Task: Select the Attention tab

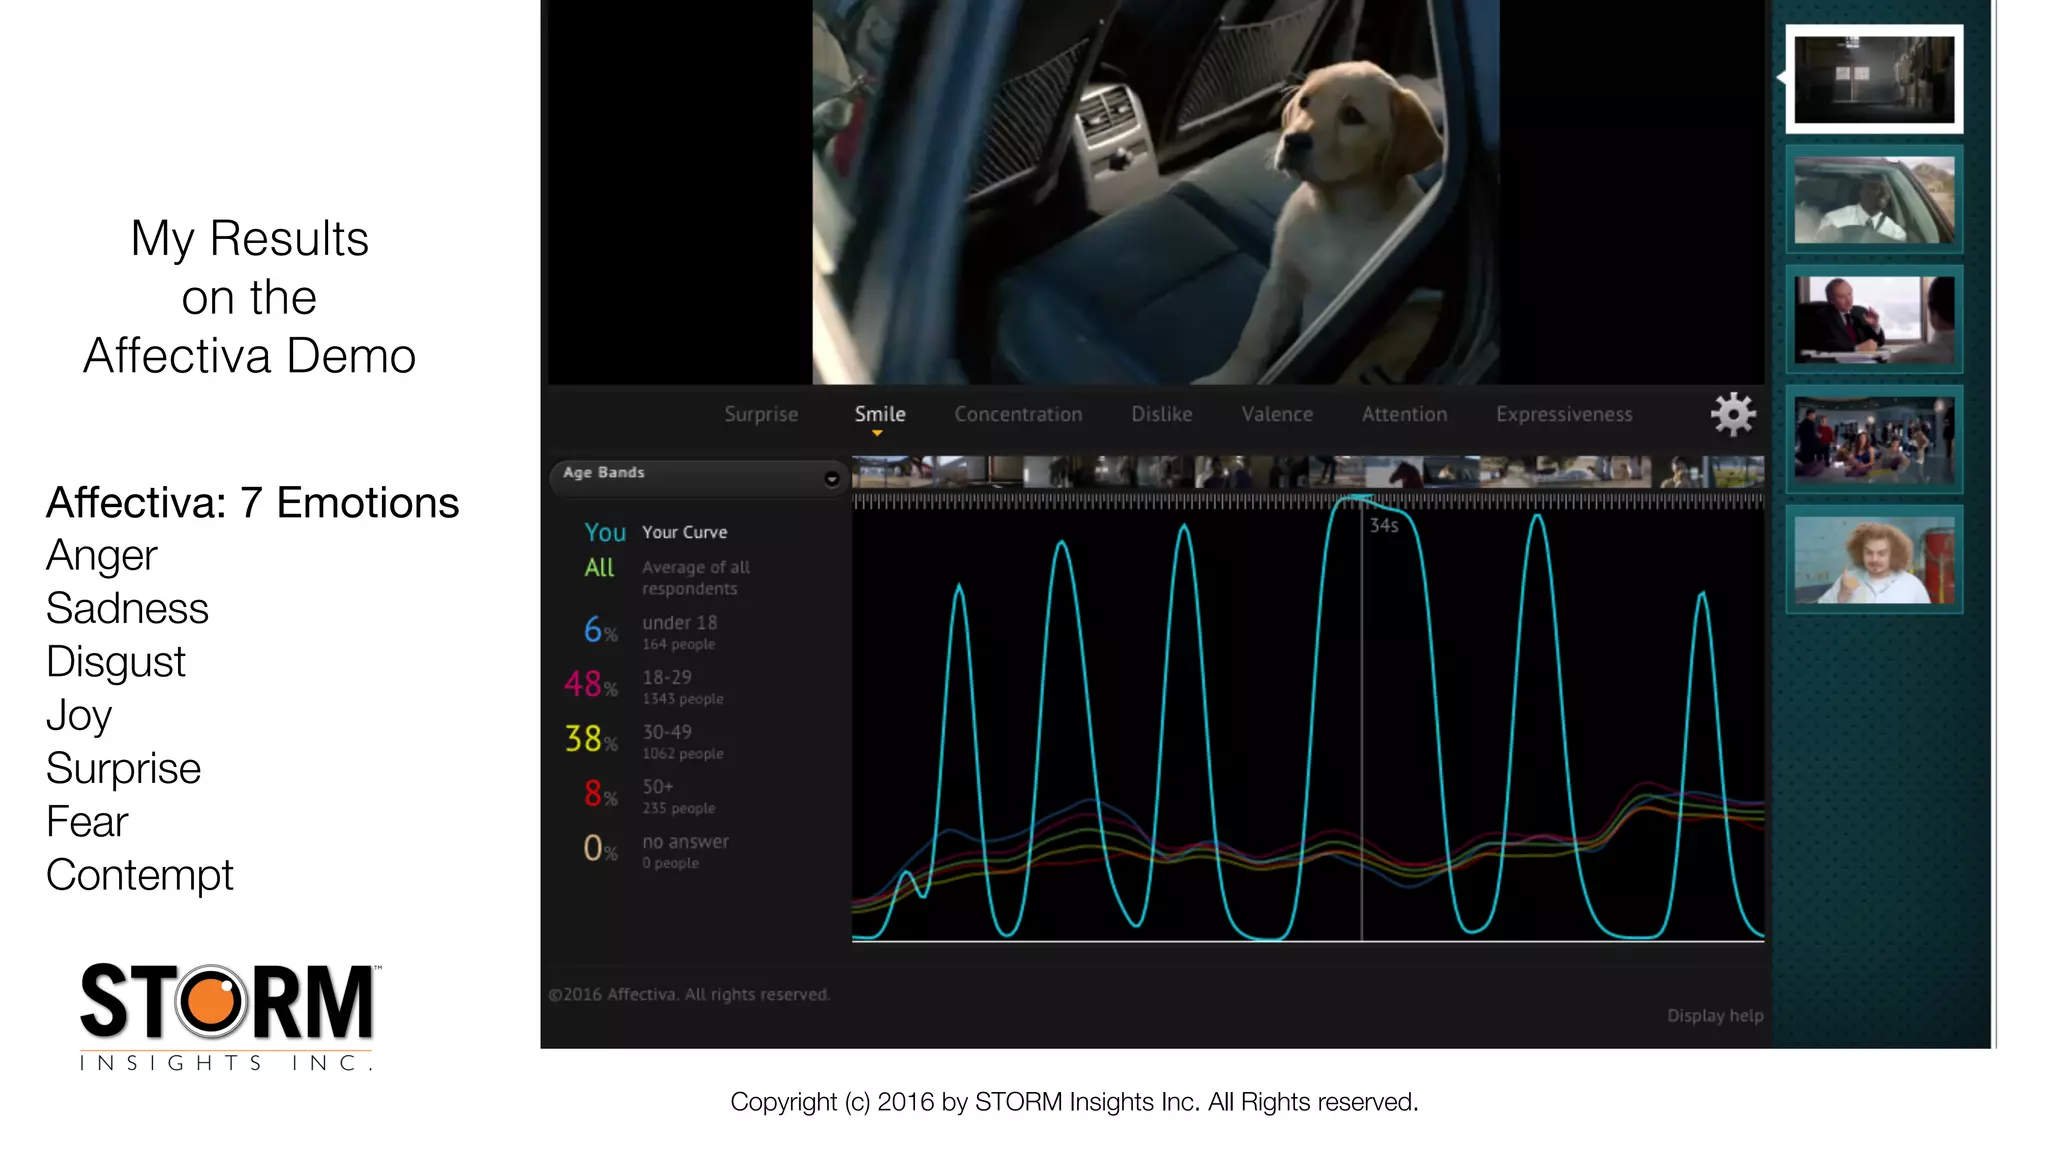Action: click(1404, 414)
